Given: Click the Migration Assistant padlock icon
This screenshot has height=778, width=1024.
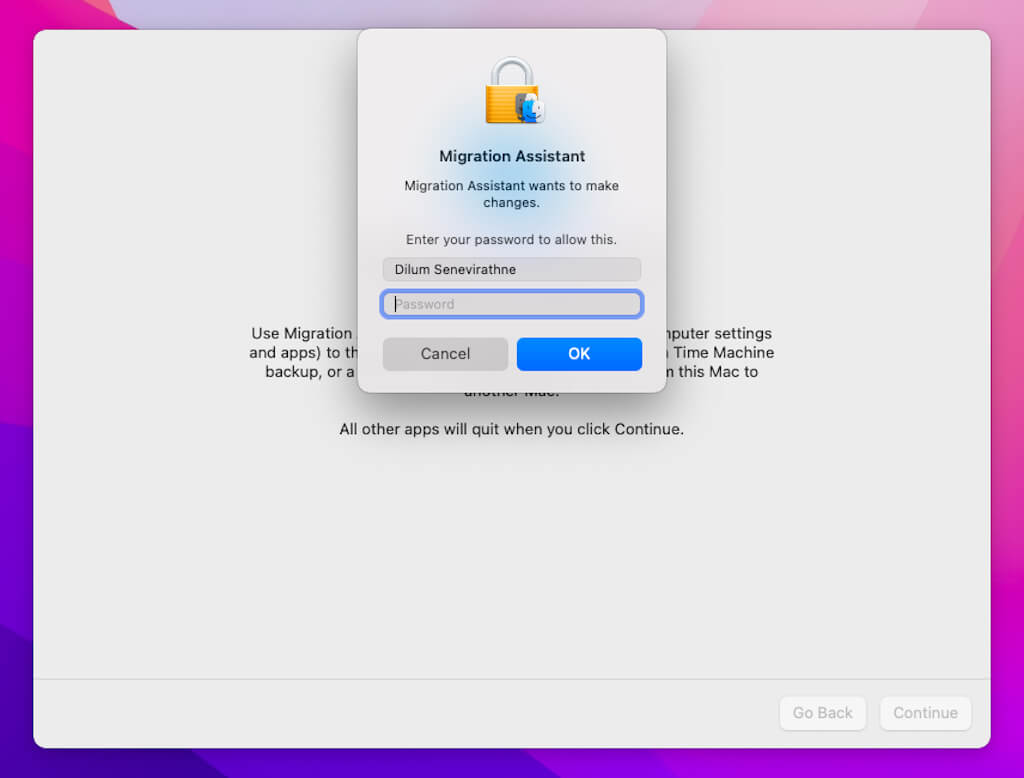Looking at the screenshot, I should (x=513, y=91).
